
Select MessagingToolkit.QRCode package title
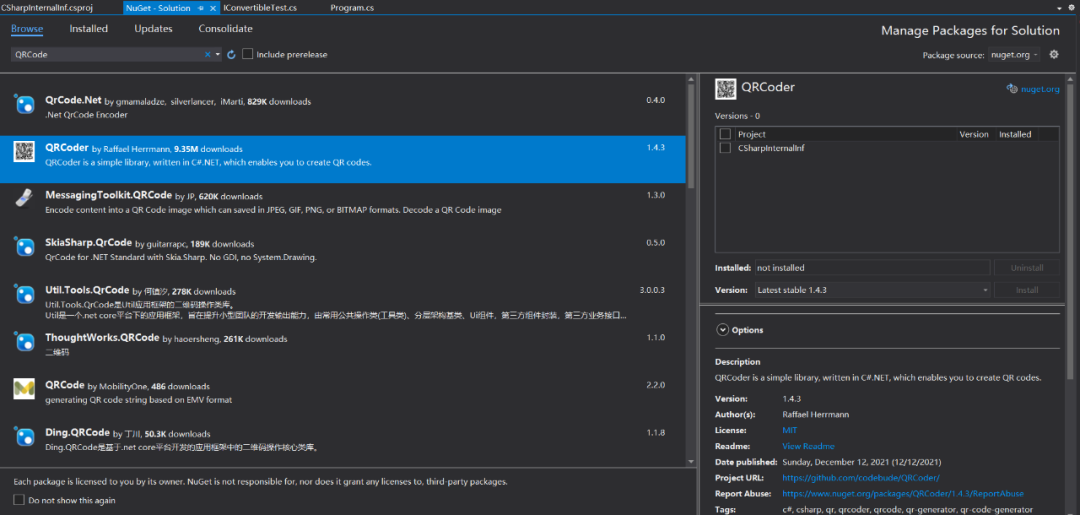109,196
